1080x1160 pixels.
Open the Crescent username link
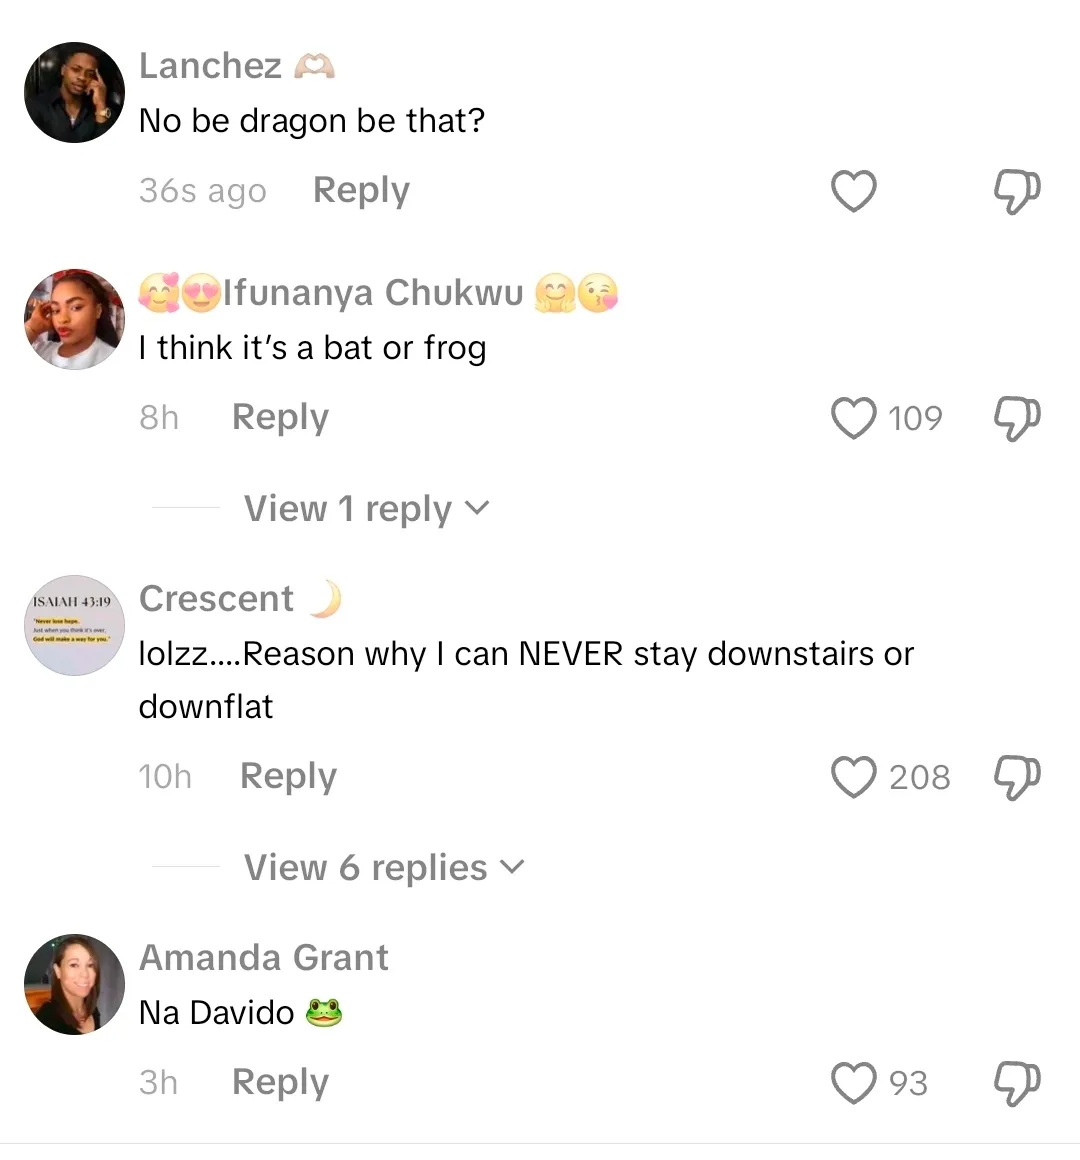click(x=216, y=598)
